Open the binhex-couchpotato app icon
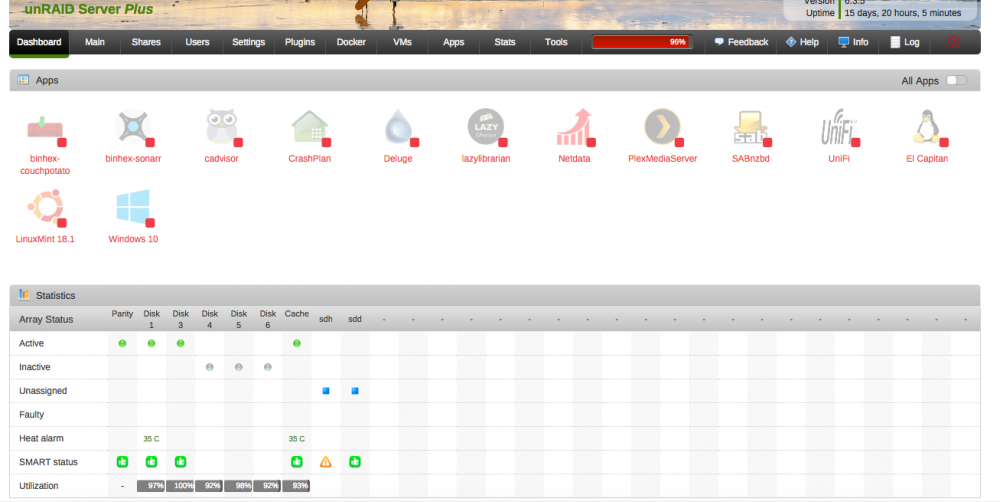The width and height of the screenshot is (1000, 502). [45, 127]
